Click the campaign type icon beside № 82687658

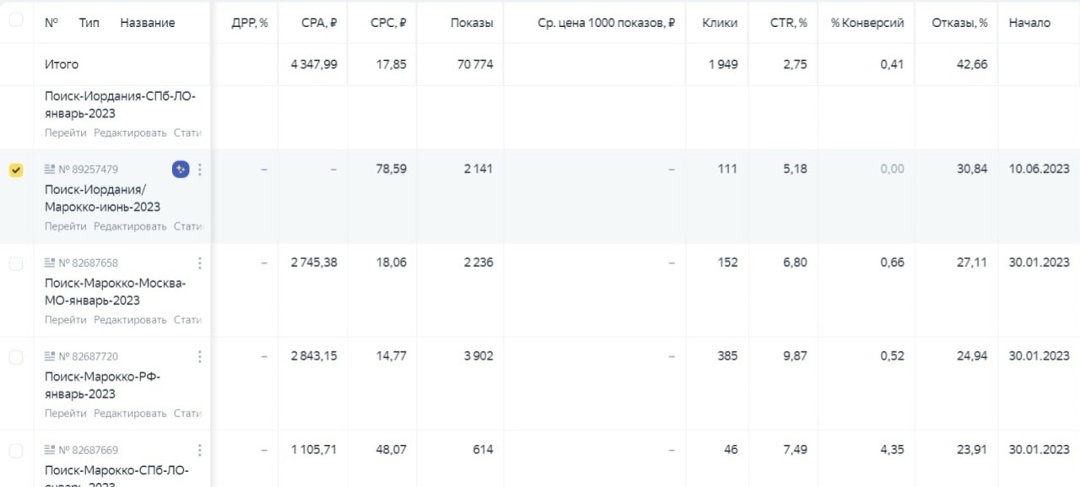point(50,262)
